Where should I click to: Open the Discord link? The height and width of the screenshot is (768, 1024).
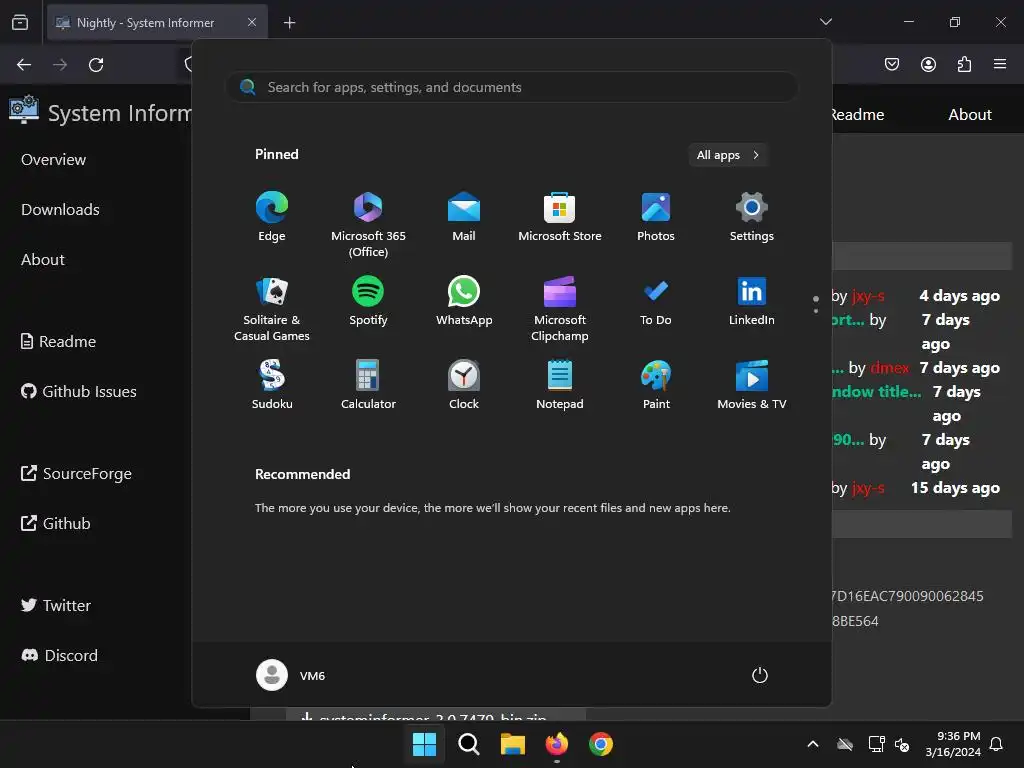pos(59,655)
